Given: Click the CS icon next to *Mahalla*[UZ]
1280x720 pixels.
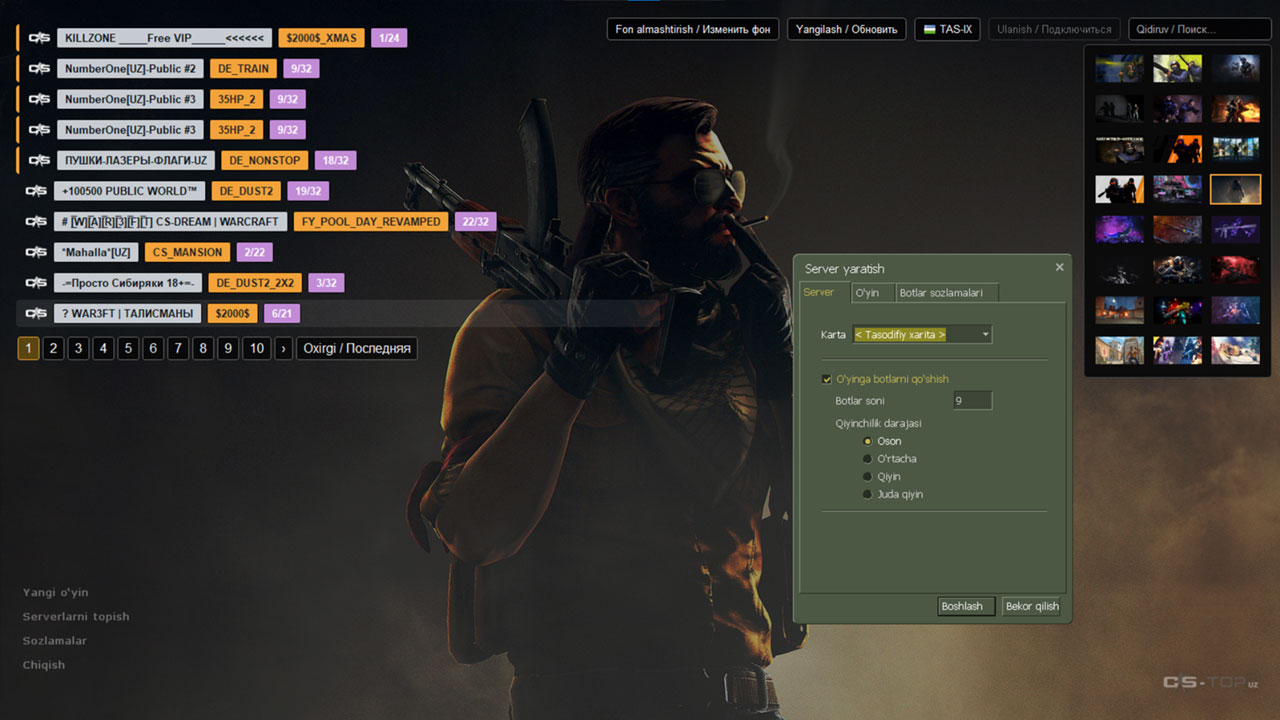Looking at the screenshot, I should click(36, 252).
